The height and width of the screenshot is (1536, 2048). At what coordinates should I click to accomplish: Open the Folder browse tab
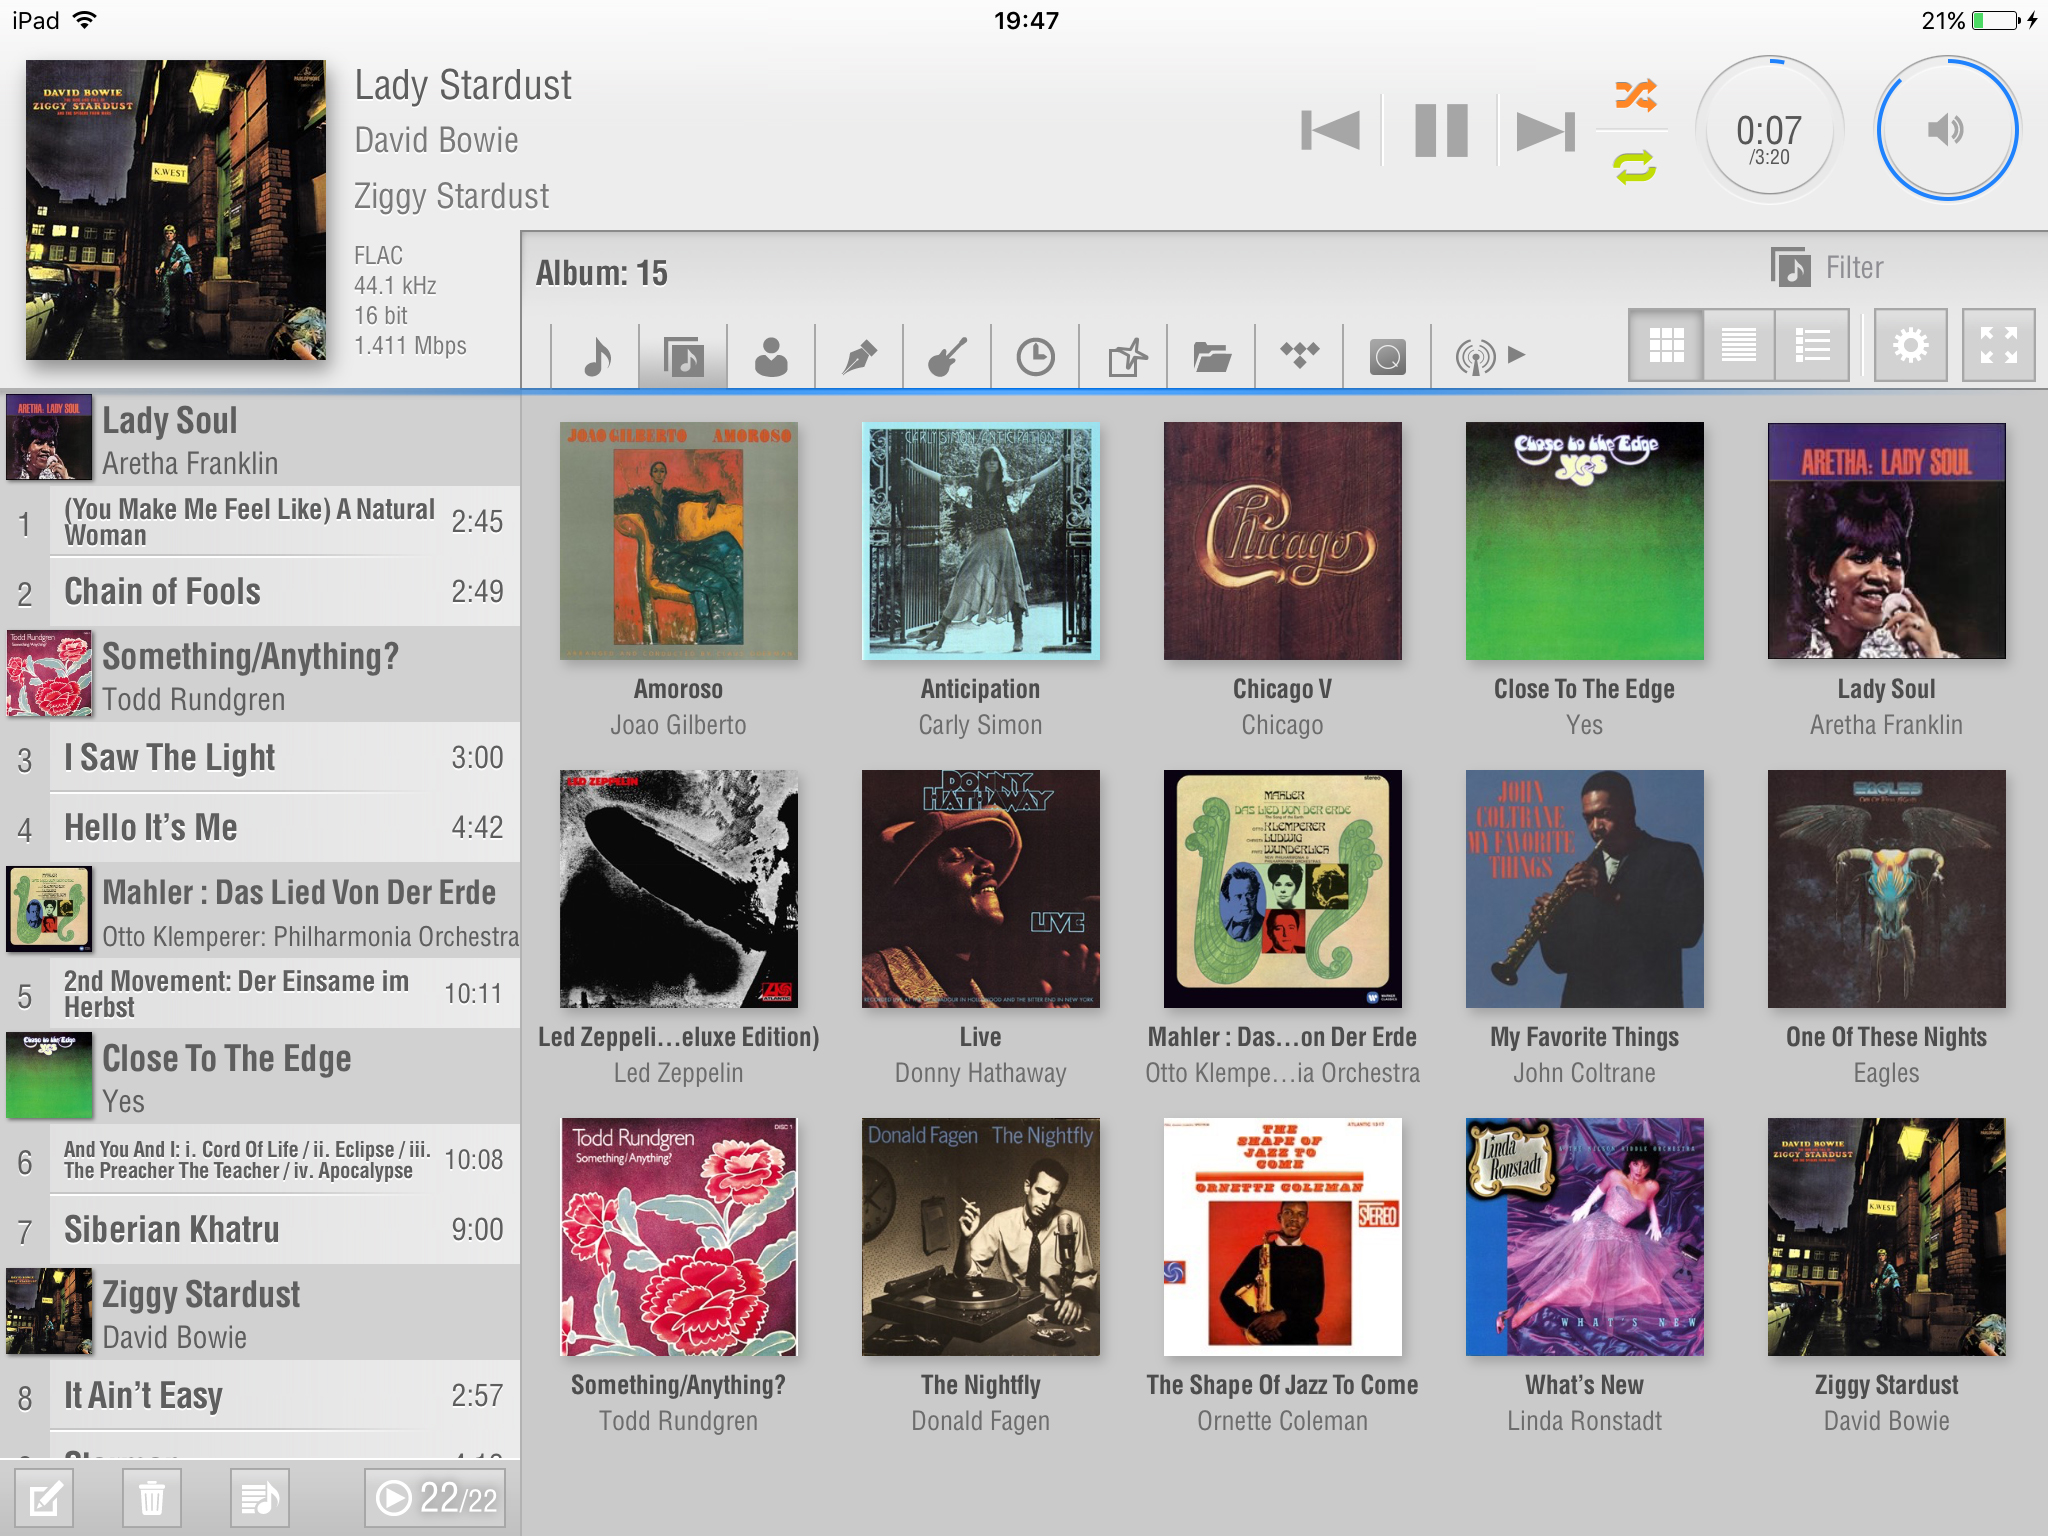point(1211,356)
